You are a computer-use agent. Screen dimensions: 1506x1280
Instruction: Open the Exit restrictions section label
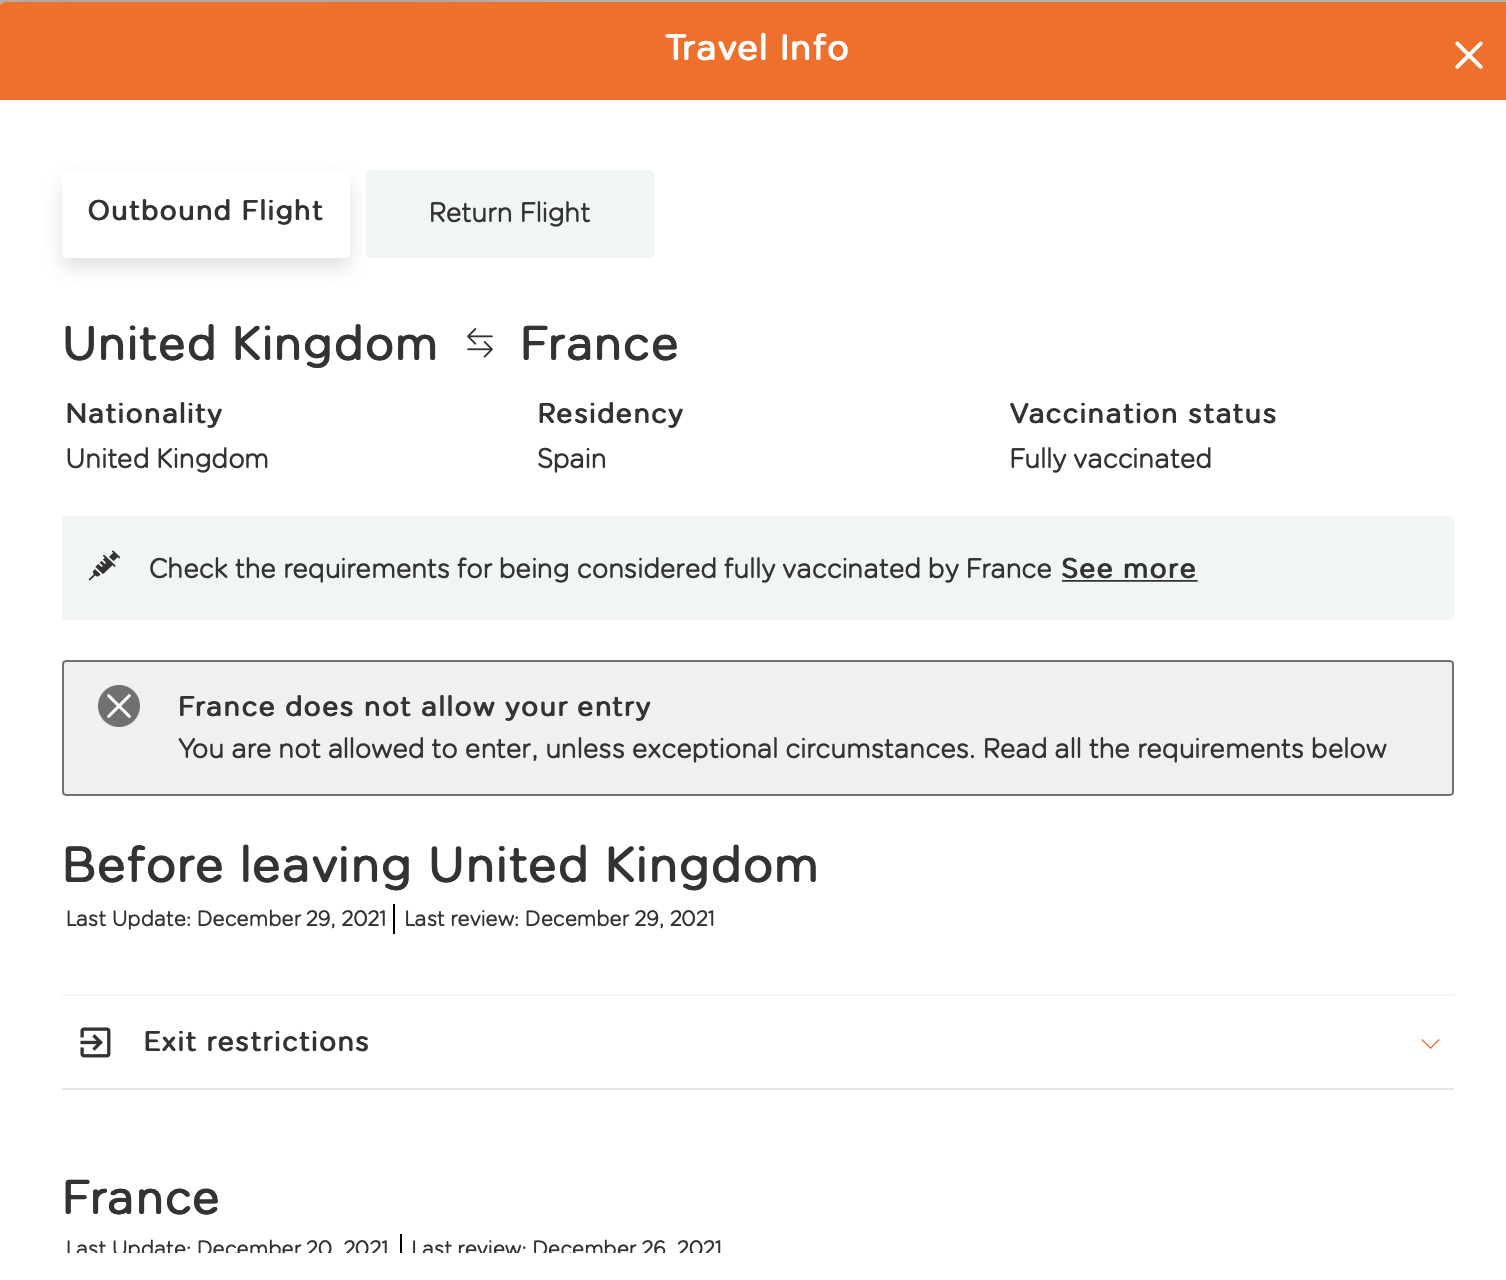pyautogui.click(x=256, y=1042)
